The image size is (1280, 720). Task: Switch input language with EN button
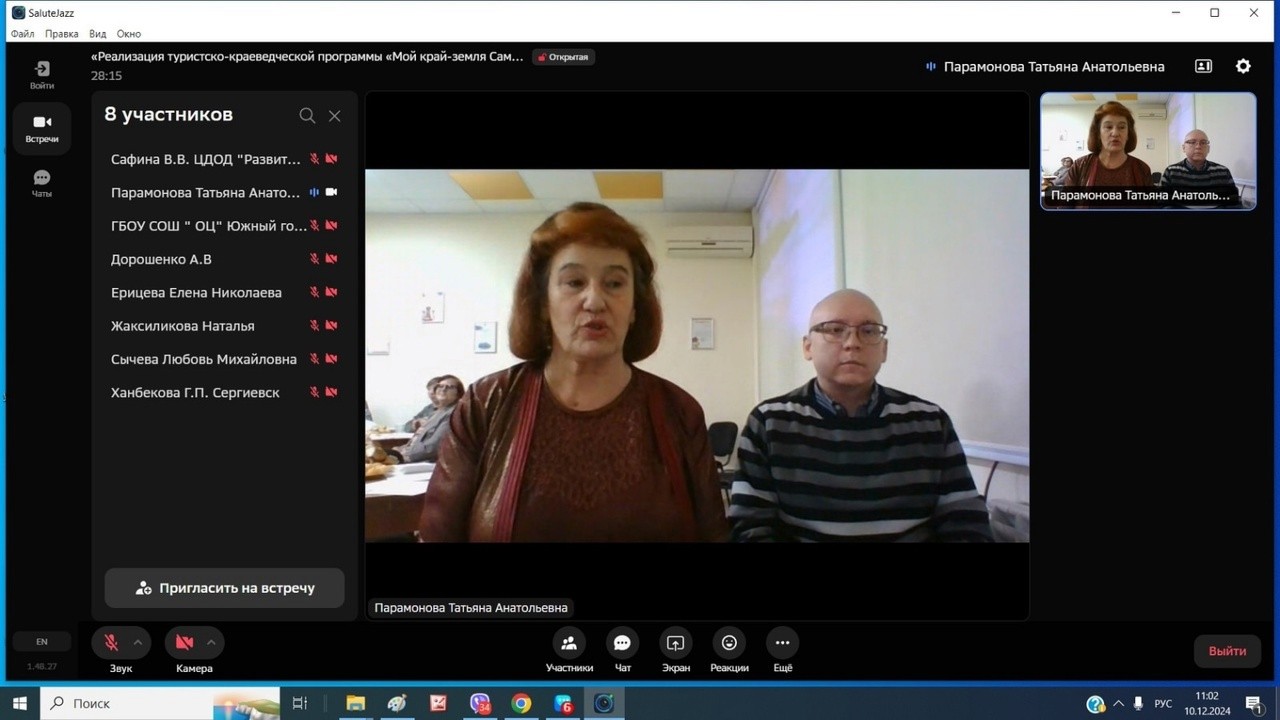[42, 642]
